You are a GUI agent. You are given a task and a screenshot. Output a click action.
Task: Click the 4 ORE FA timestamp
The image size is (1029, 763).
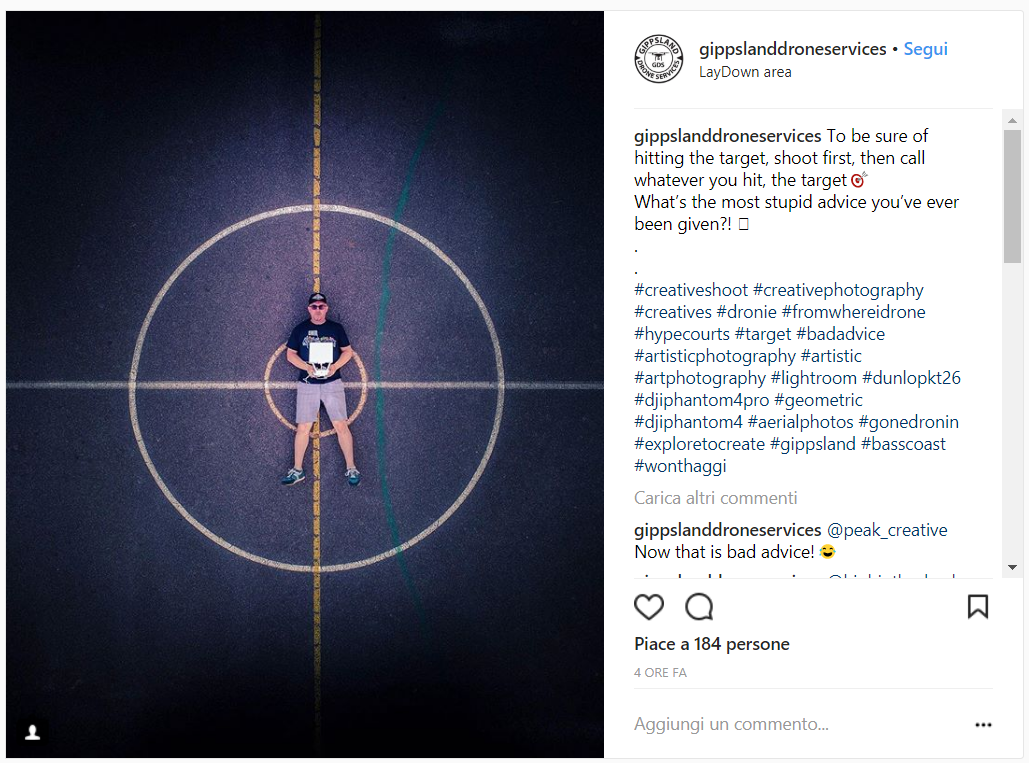pyautogui.click(x=660, y=672)
